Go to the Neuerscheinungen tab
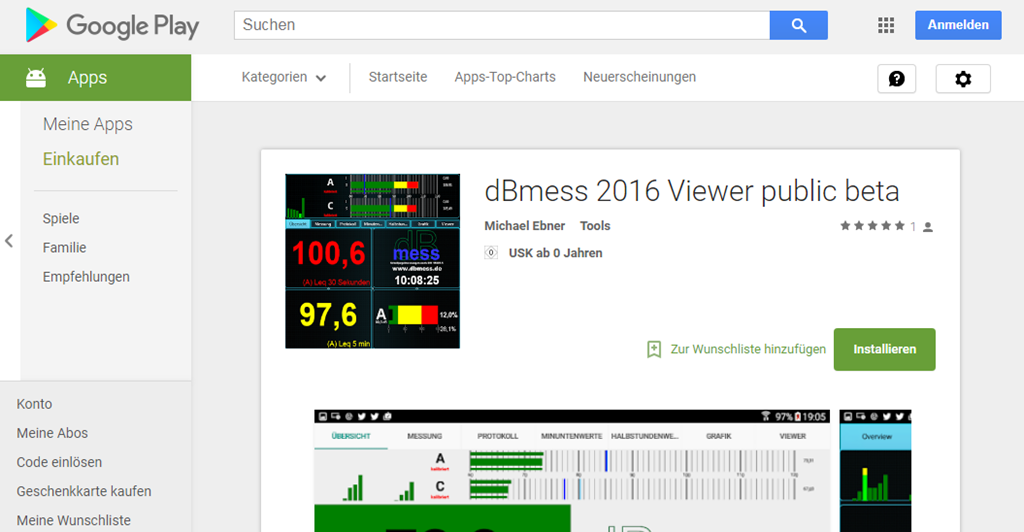1024x532 pixels. (x=639, y=77)
